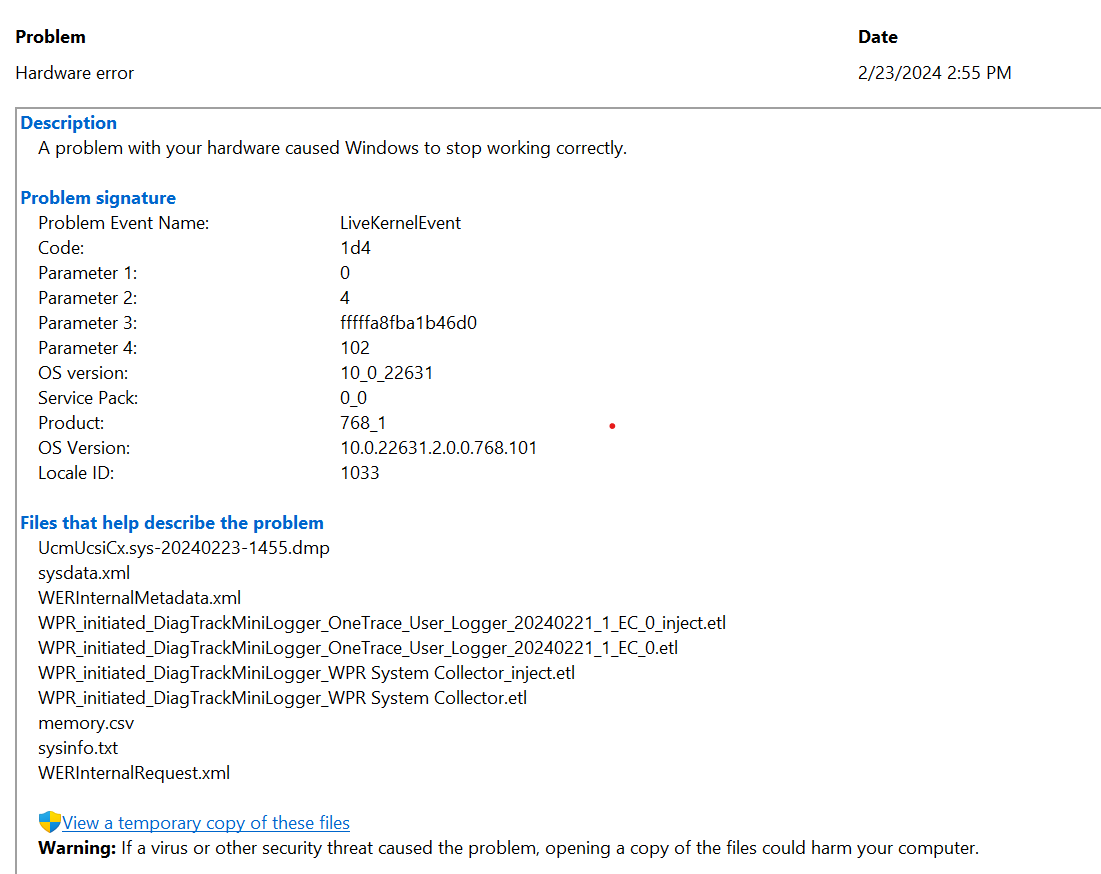Viewport: 1101px width, 874px height.
Task: Select the Parameter 3 value fffffa8fba1b46d0
Action: pos(409,323)
